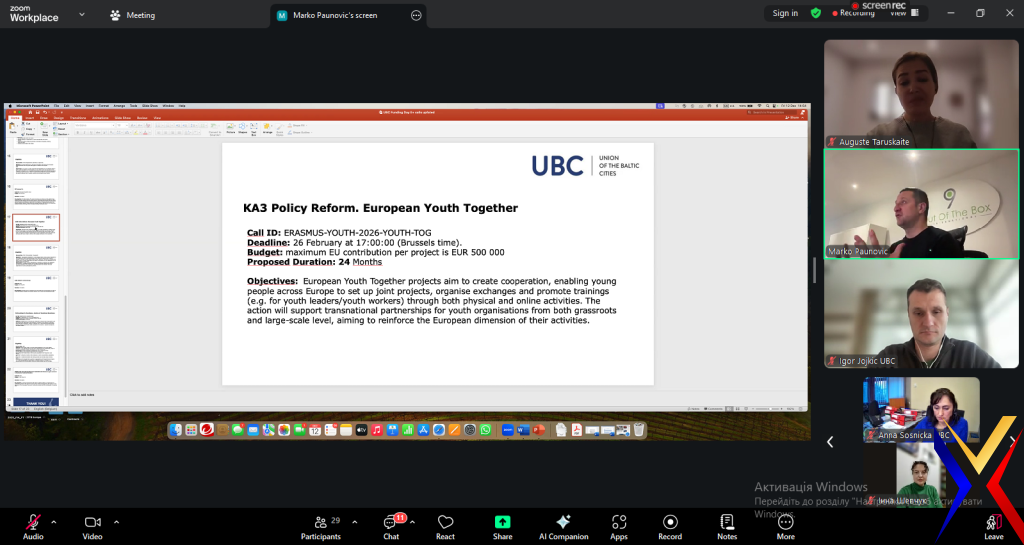Viewport: 1024px width, 545px height.
Task: Open the Zoom Workplace dropdown arrow
Action: [x=80, y=15]
